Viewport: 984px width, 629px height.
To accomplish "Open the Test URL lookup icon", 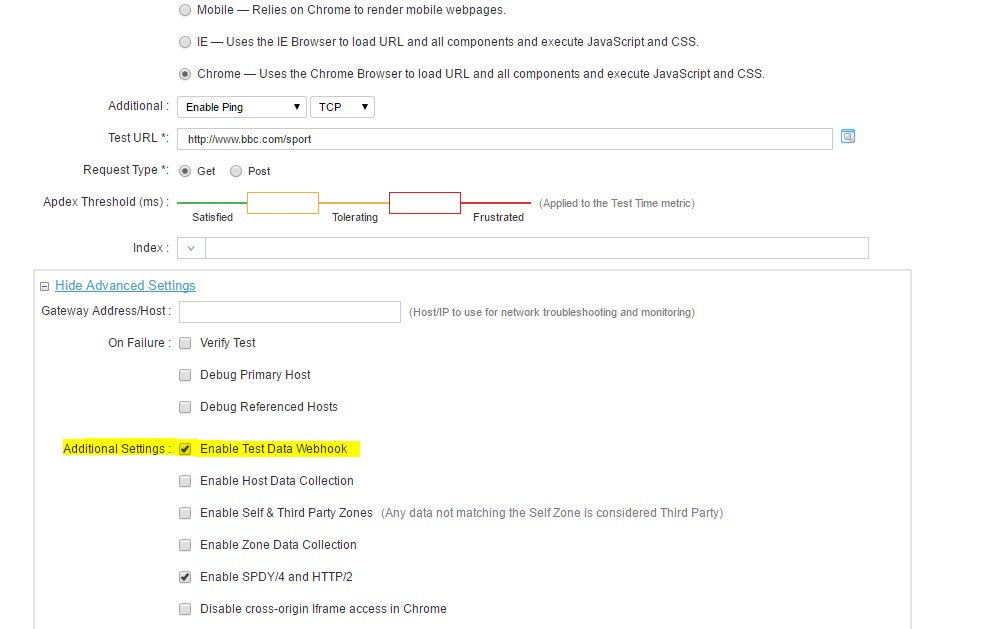I will (x=848, y=136).
